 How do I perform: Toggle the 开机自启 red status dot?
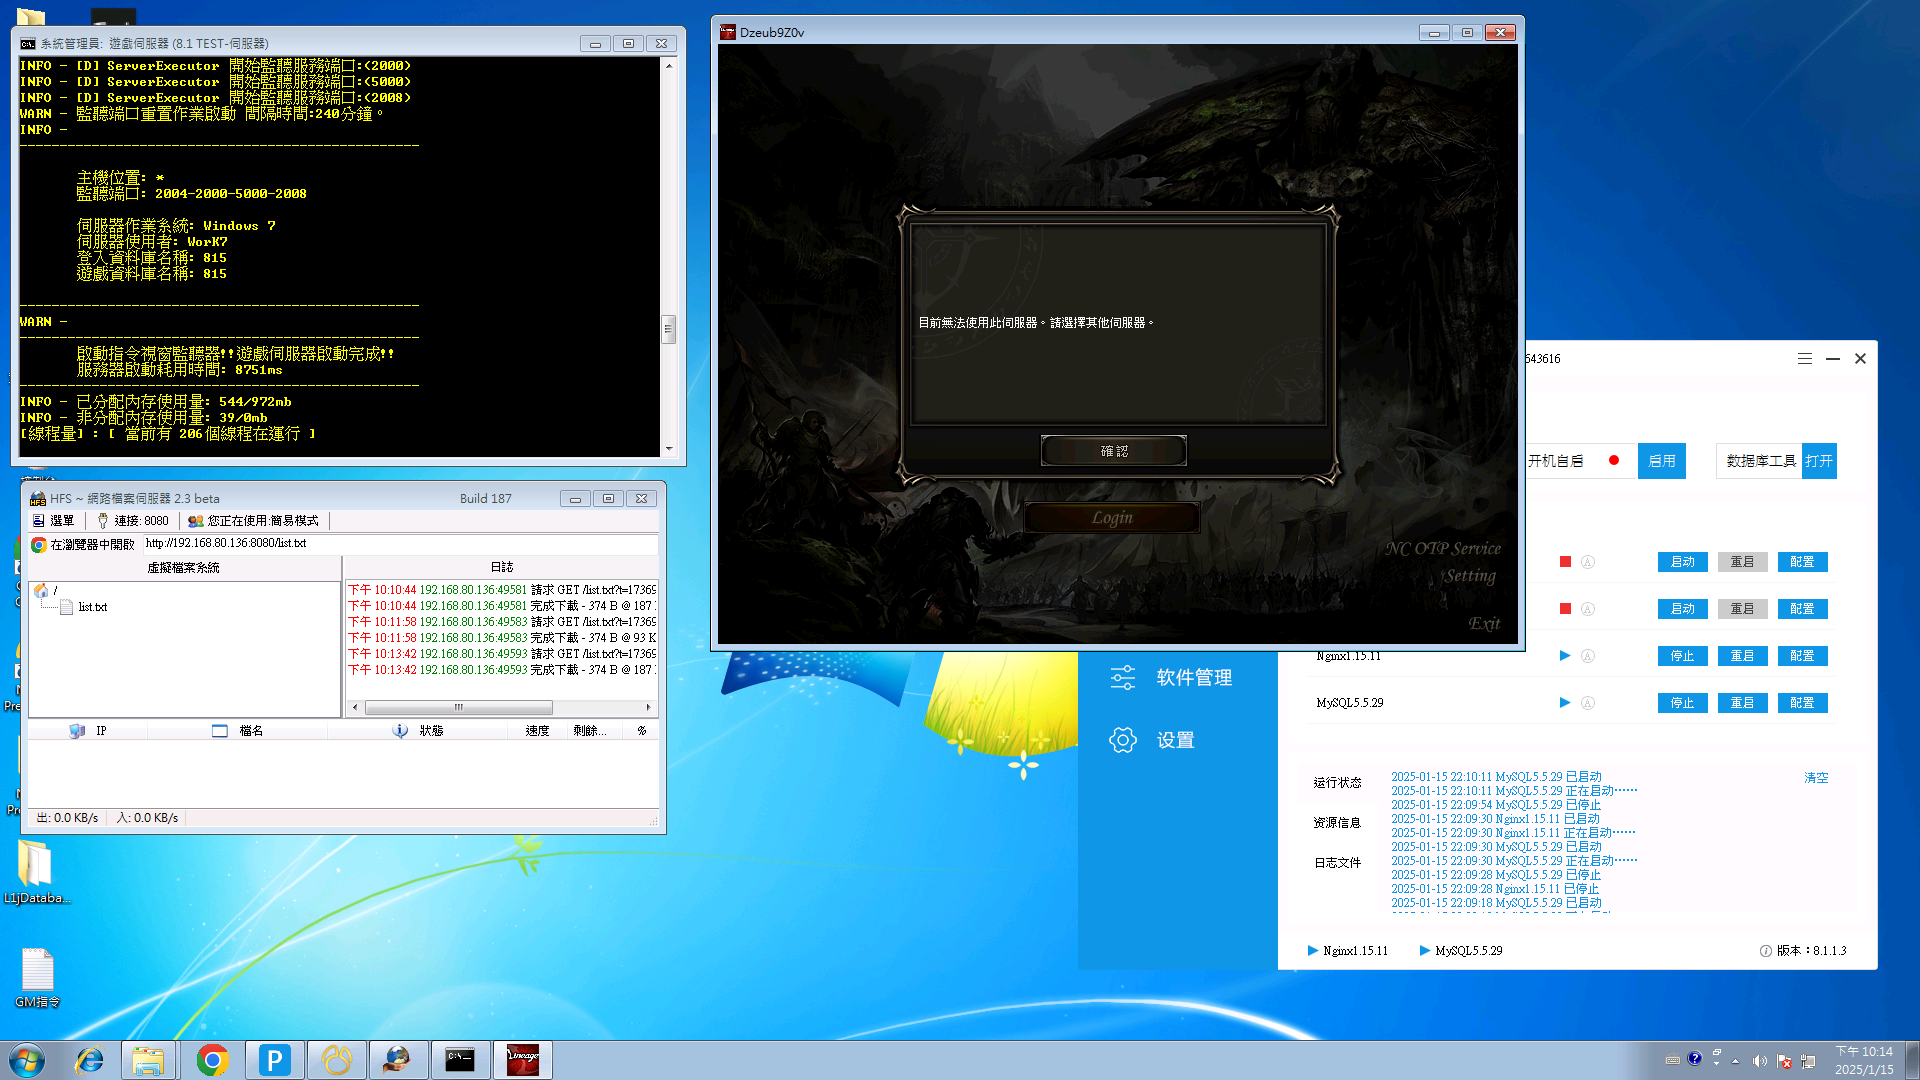1614,461
